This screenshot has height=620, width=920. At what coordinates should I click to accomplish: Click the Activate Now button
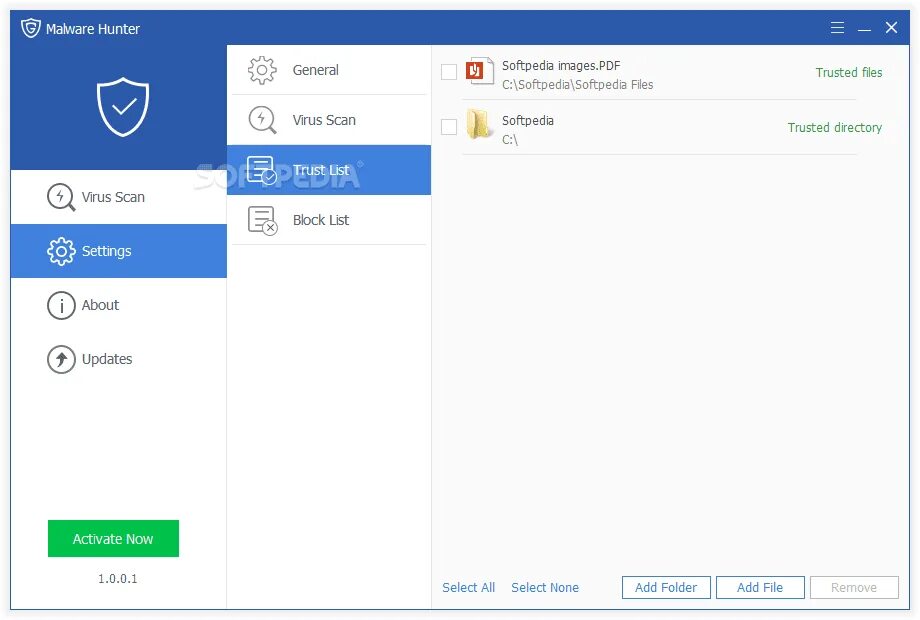[113, 538]
